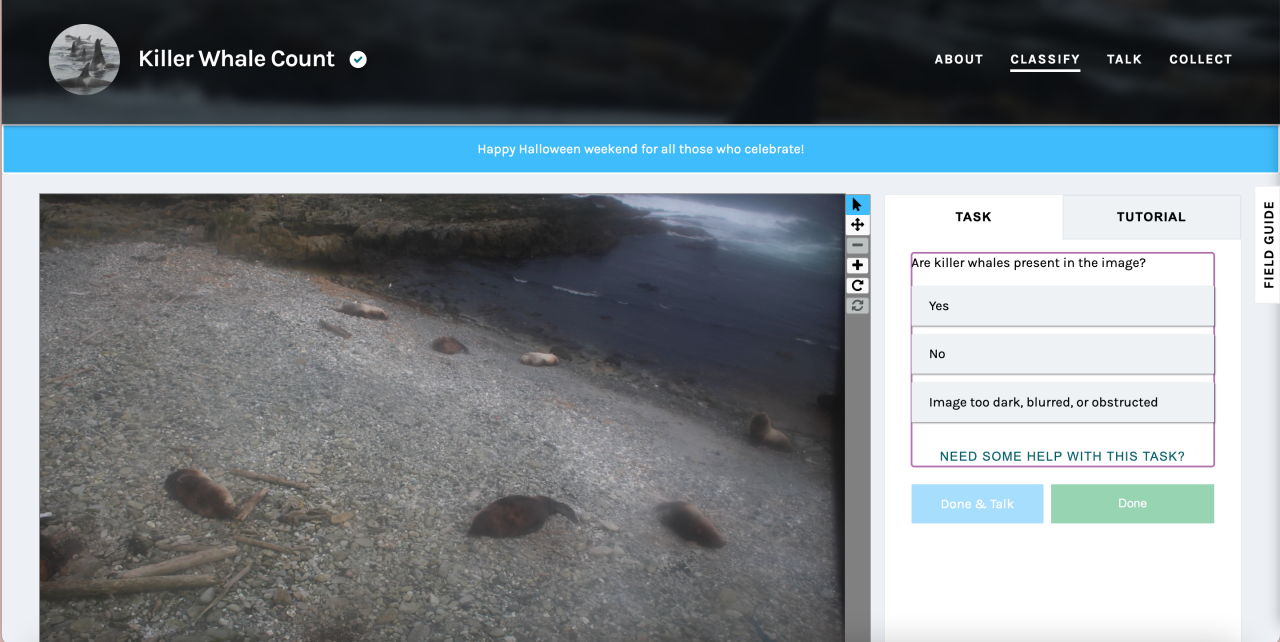The height and width of the screenshot is (642, 1280).
Task: Click the task question text
Action: pyautogui.click(x=1028, y=263)
